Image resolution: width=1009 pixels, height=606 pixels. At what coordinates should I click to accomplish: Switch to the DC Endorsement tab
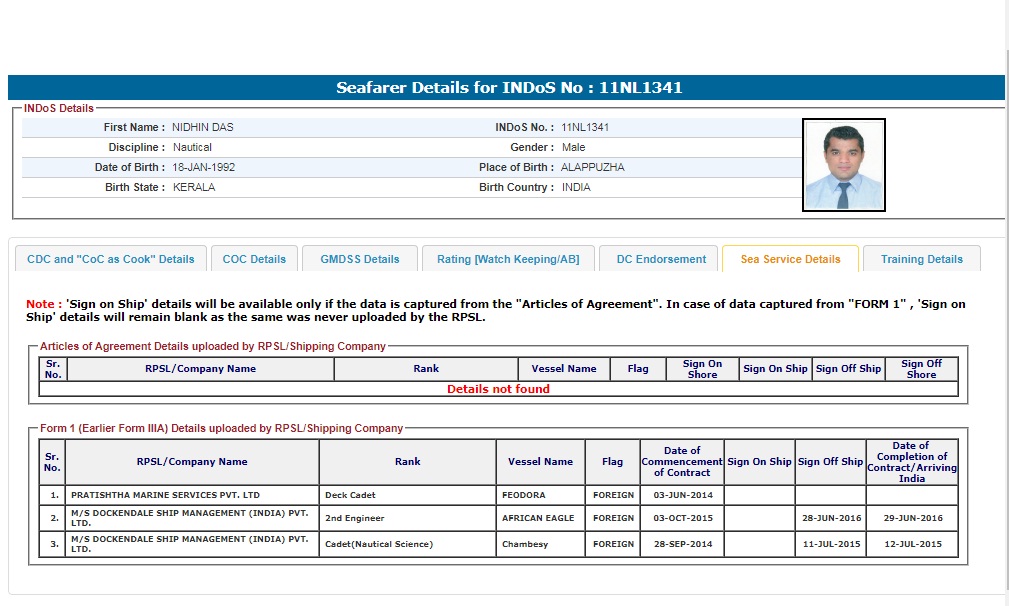[661, 259]
